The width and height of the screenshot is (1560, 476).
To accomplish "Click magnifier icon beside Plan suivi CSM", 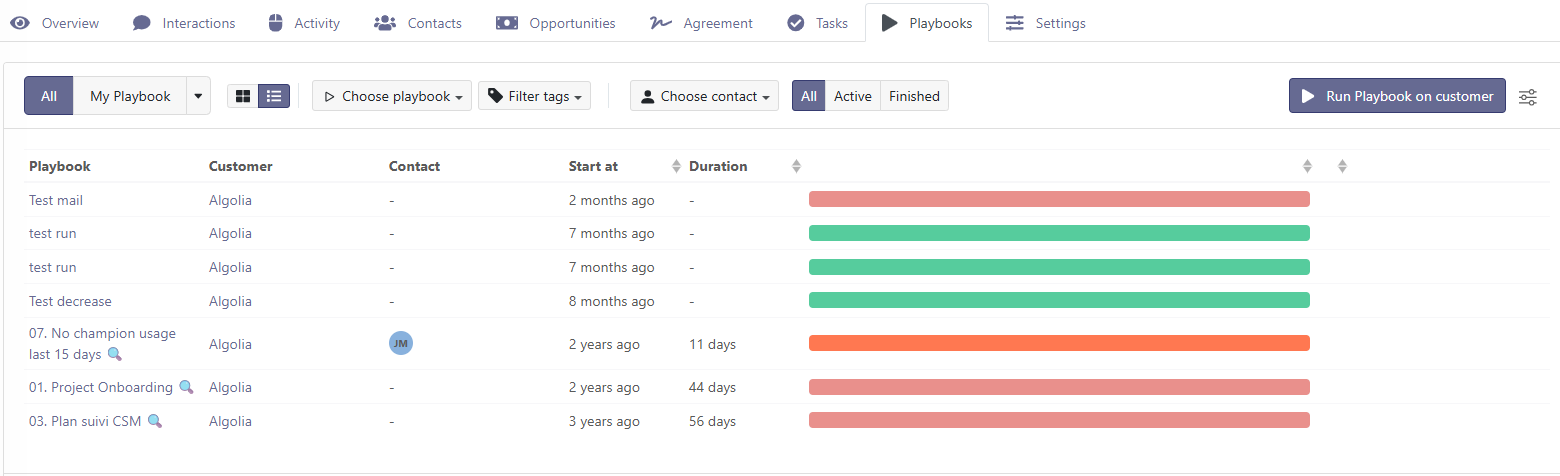I will tap(155, 421).
